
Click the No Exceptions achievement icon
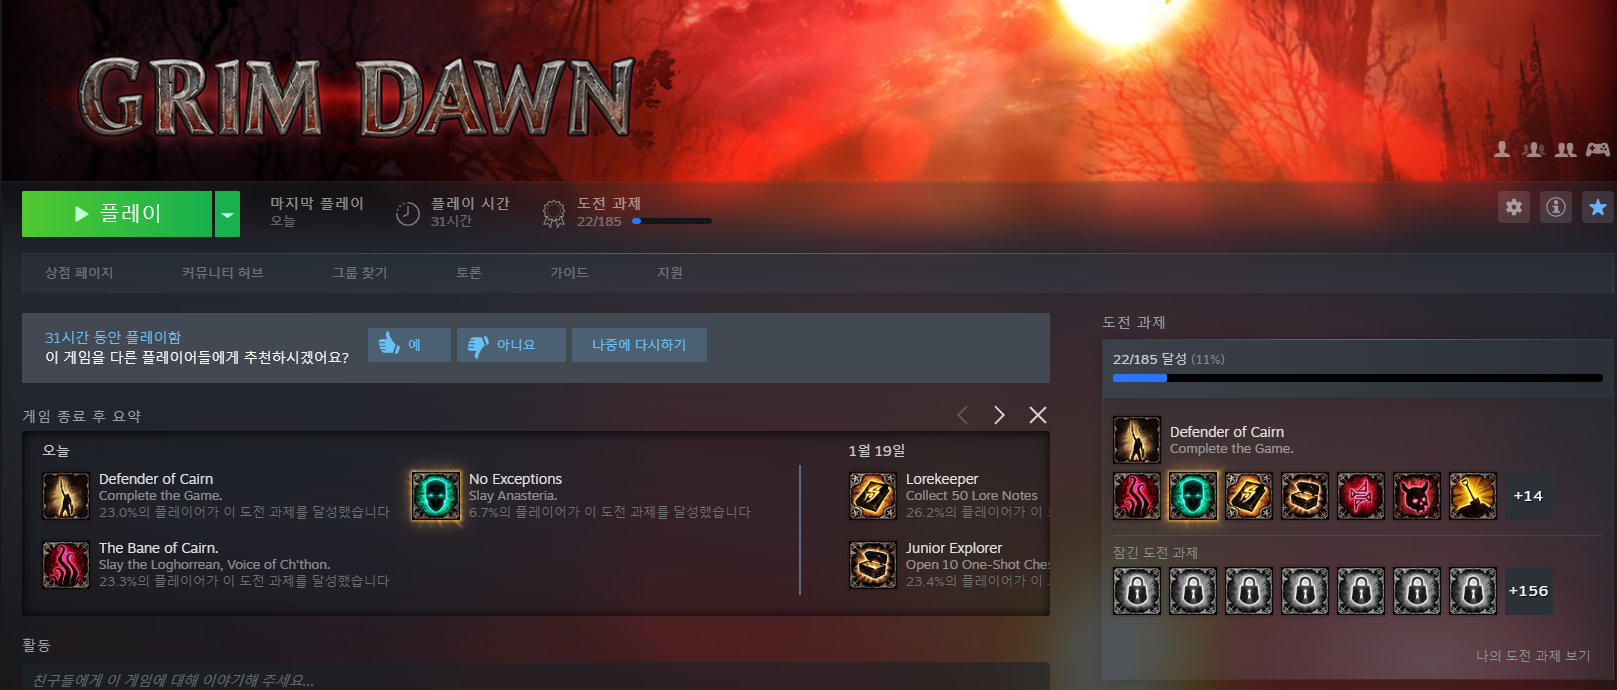(436, 496)
